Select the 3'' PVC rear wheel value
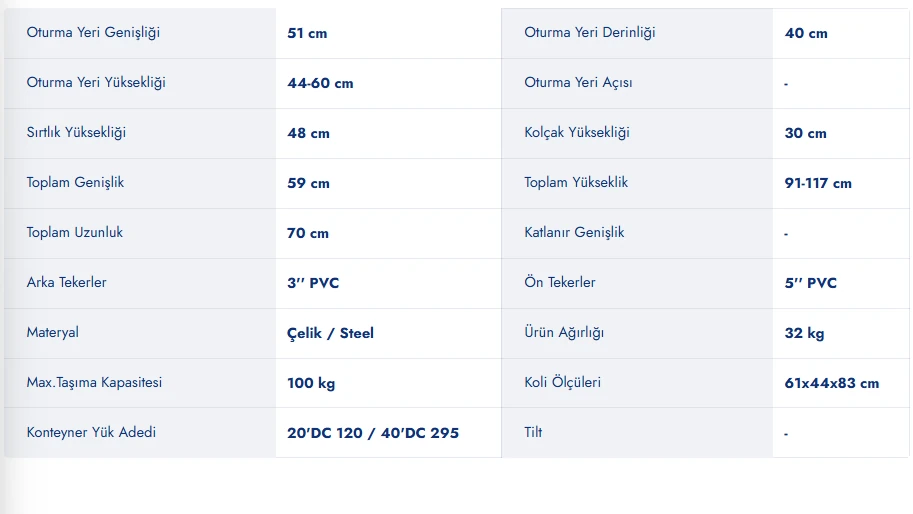The height and width of the screenshot is (514, 913). tap(313, 283)
